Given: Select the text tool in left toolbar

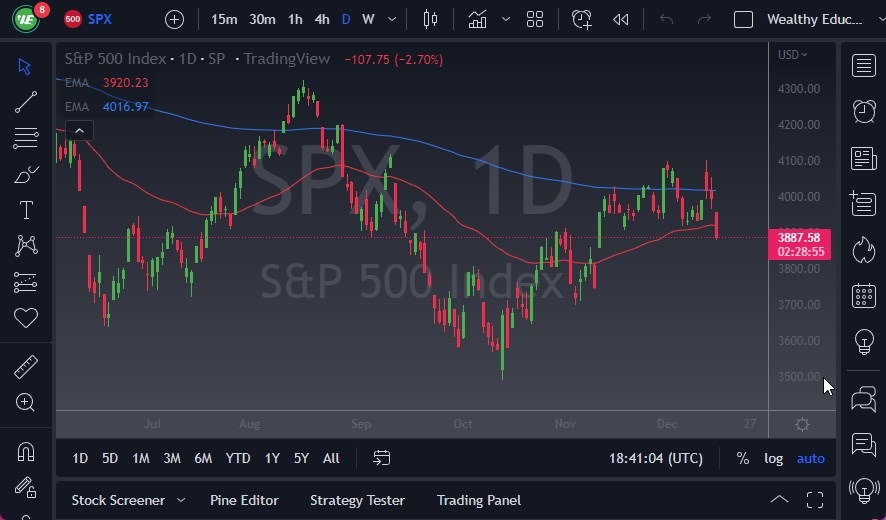Looking at the screenshot, I should 26,210.
